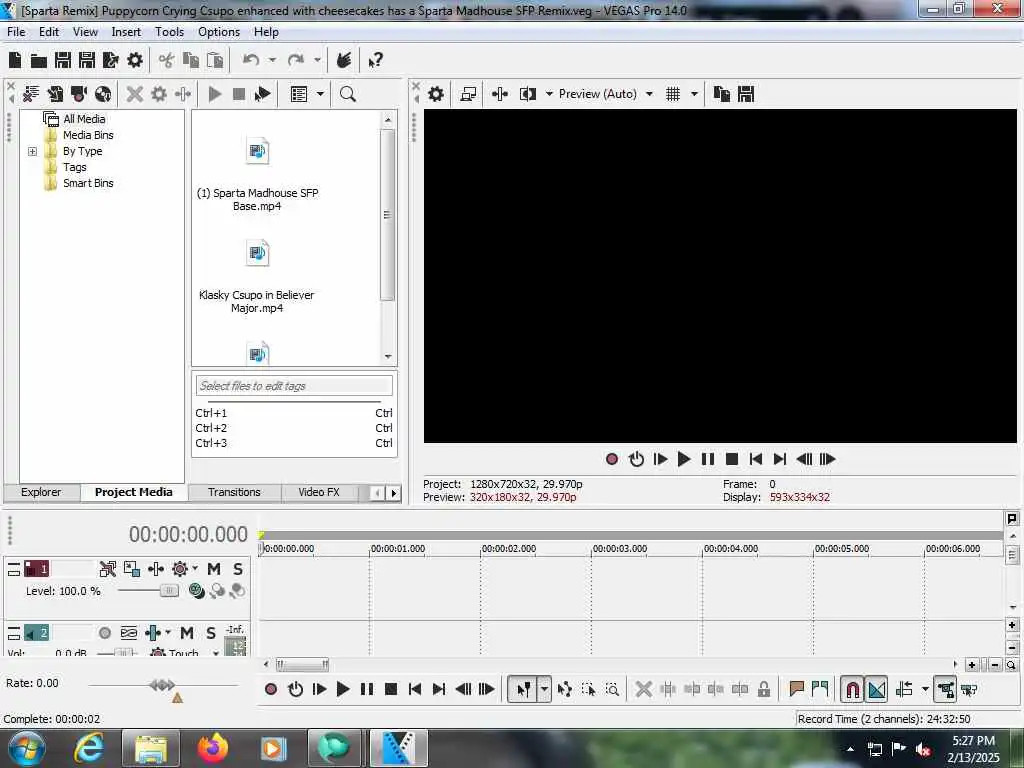Open project properties gear in main toolbar
This screenshot has width=1024, height=768.
point(135,60)
